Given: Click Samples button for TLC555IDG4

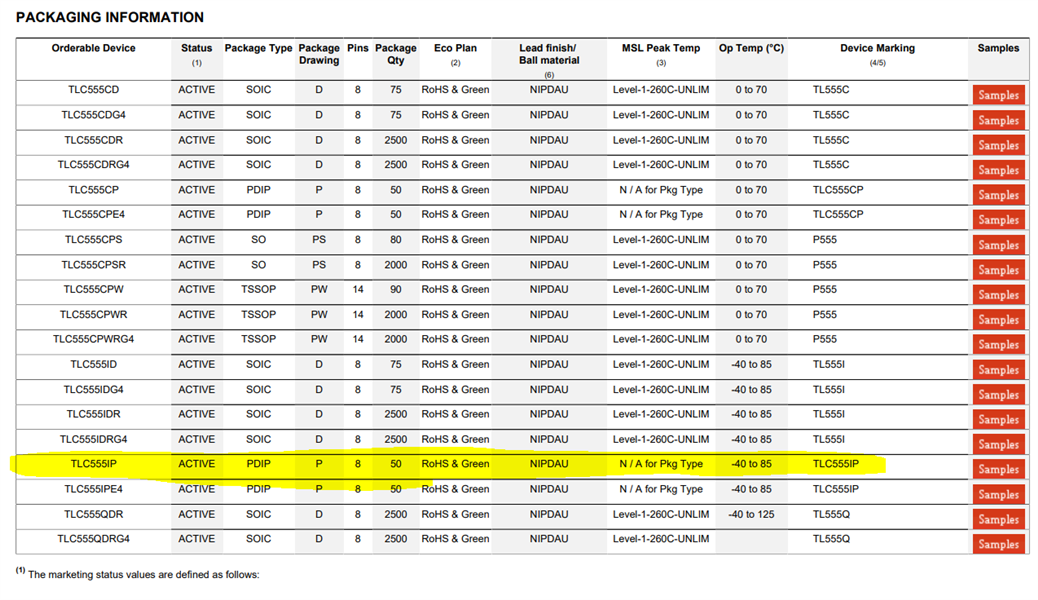Looking at the screenshot, I should point(998,394).
